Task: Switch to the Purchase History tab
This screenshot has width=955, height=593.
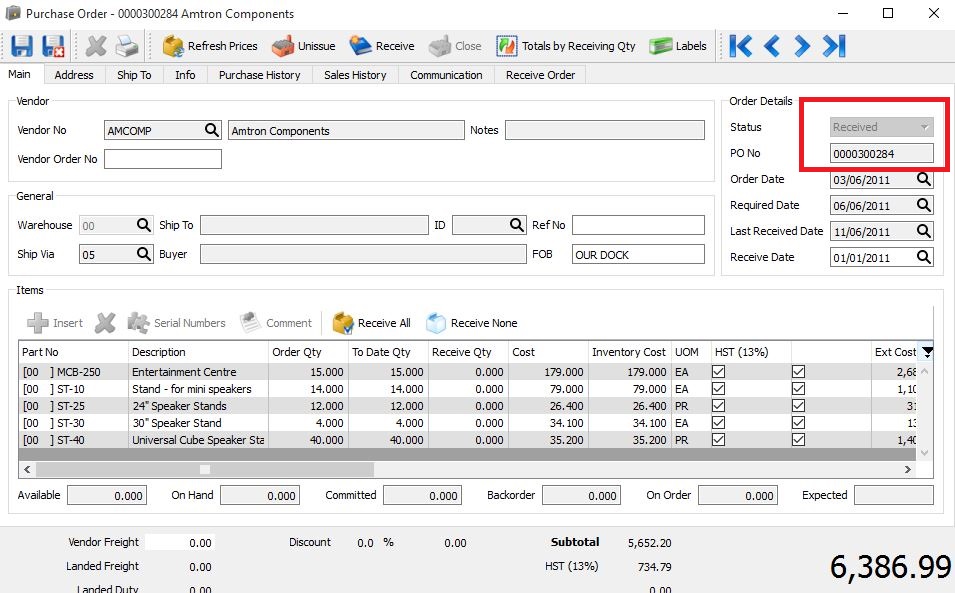Action: tap(259, 75)
